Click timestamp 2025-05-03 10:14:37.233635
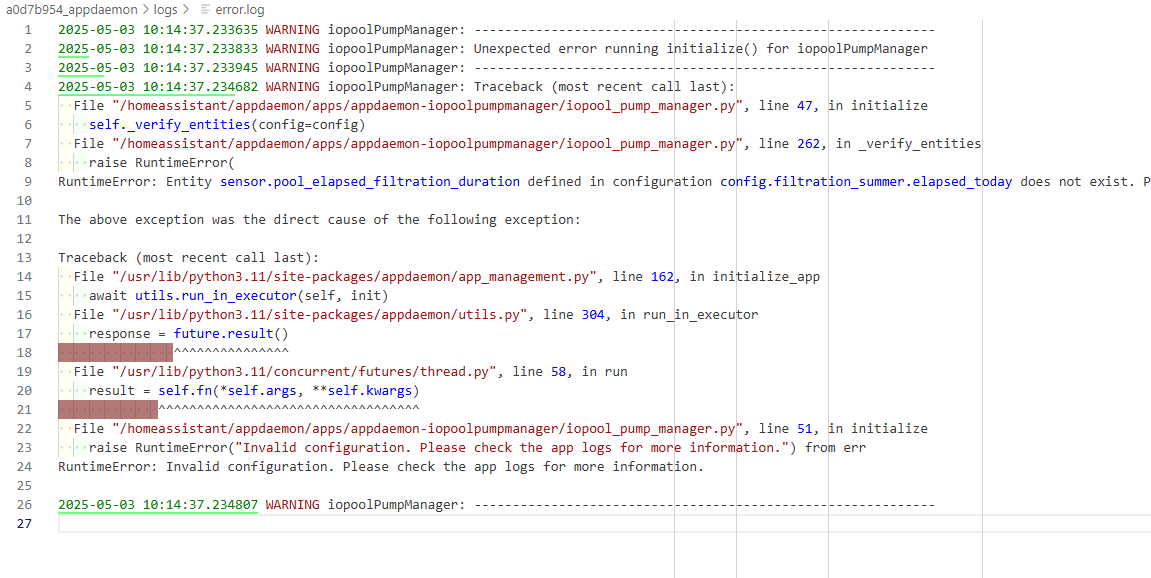This screenshot has width=1151, height=578. 158,30
